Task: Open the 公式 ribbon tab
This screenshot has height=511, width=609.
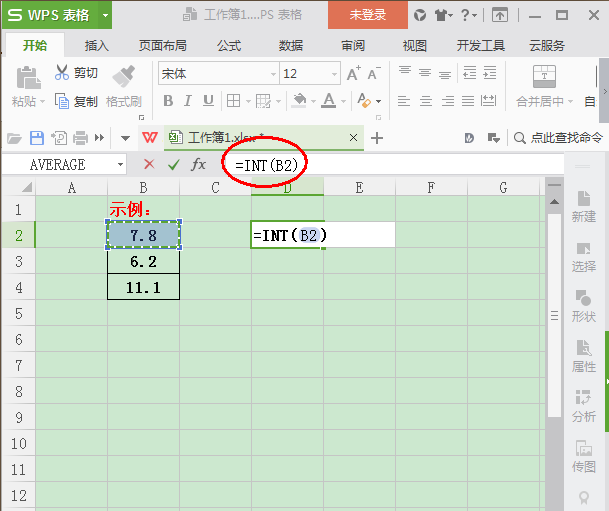Action: (x=229, y=46)
